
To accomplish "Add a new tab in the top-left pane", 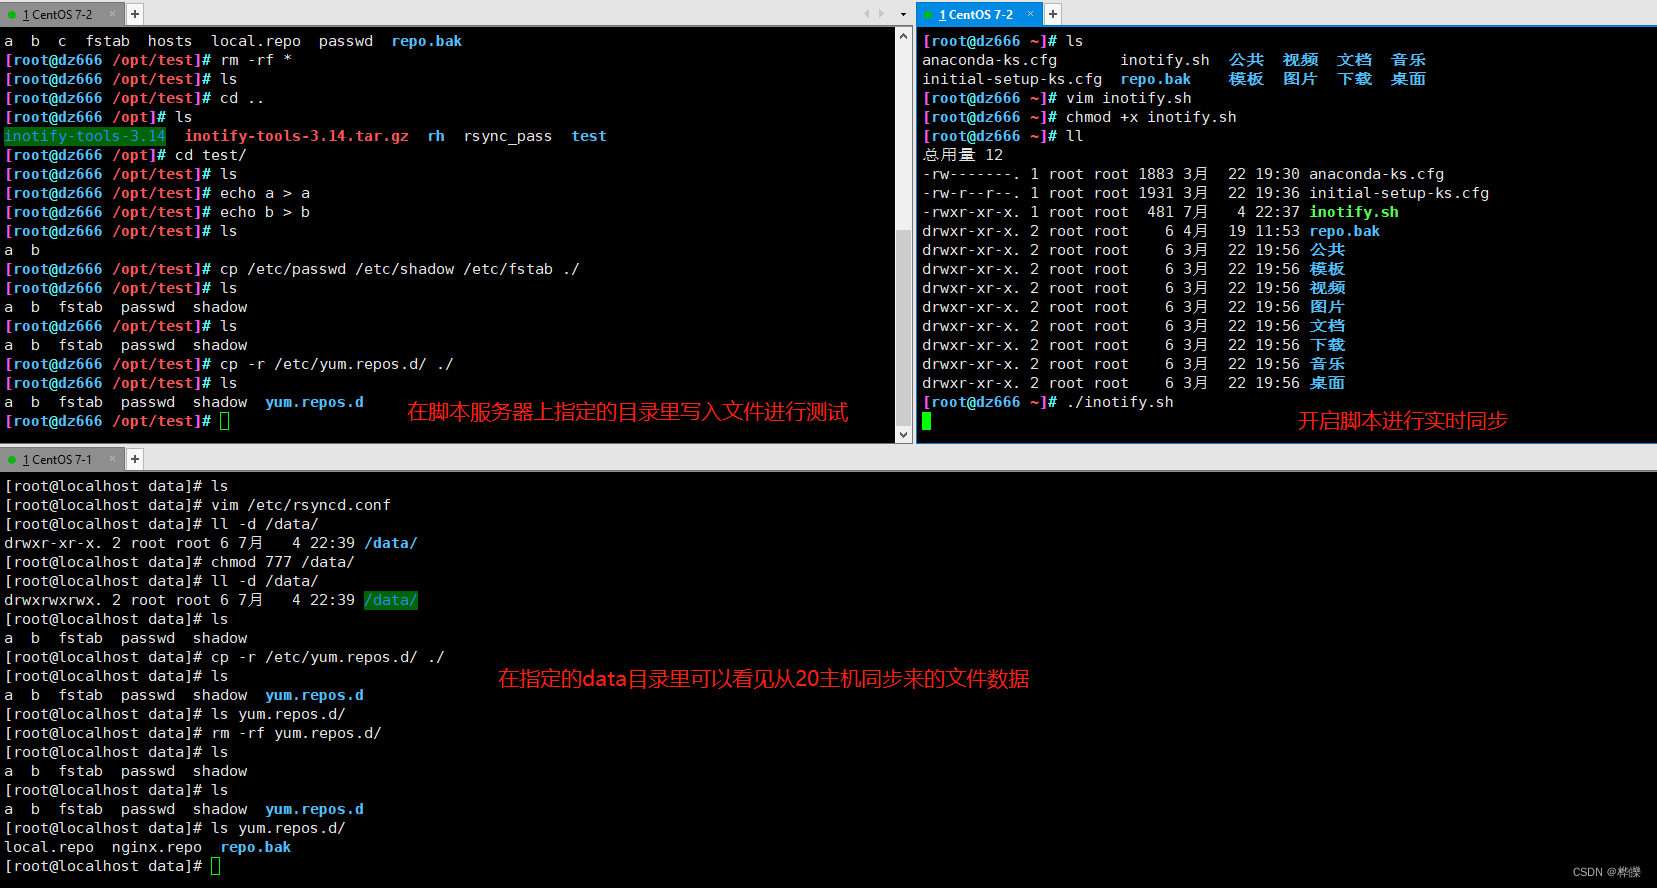I will tap(135, 14).
